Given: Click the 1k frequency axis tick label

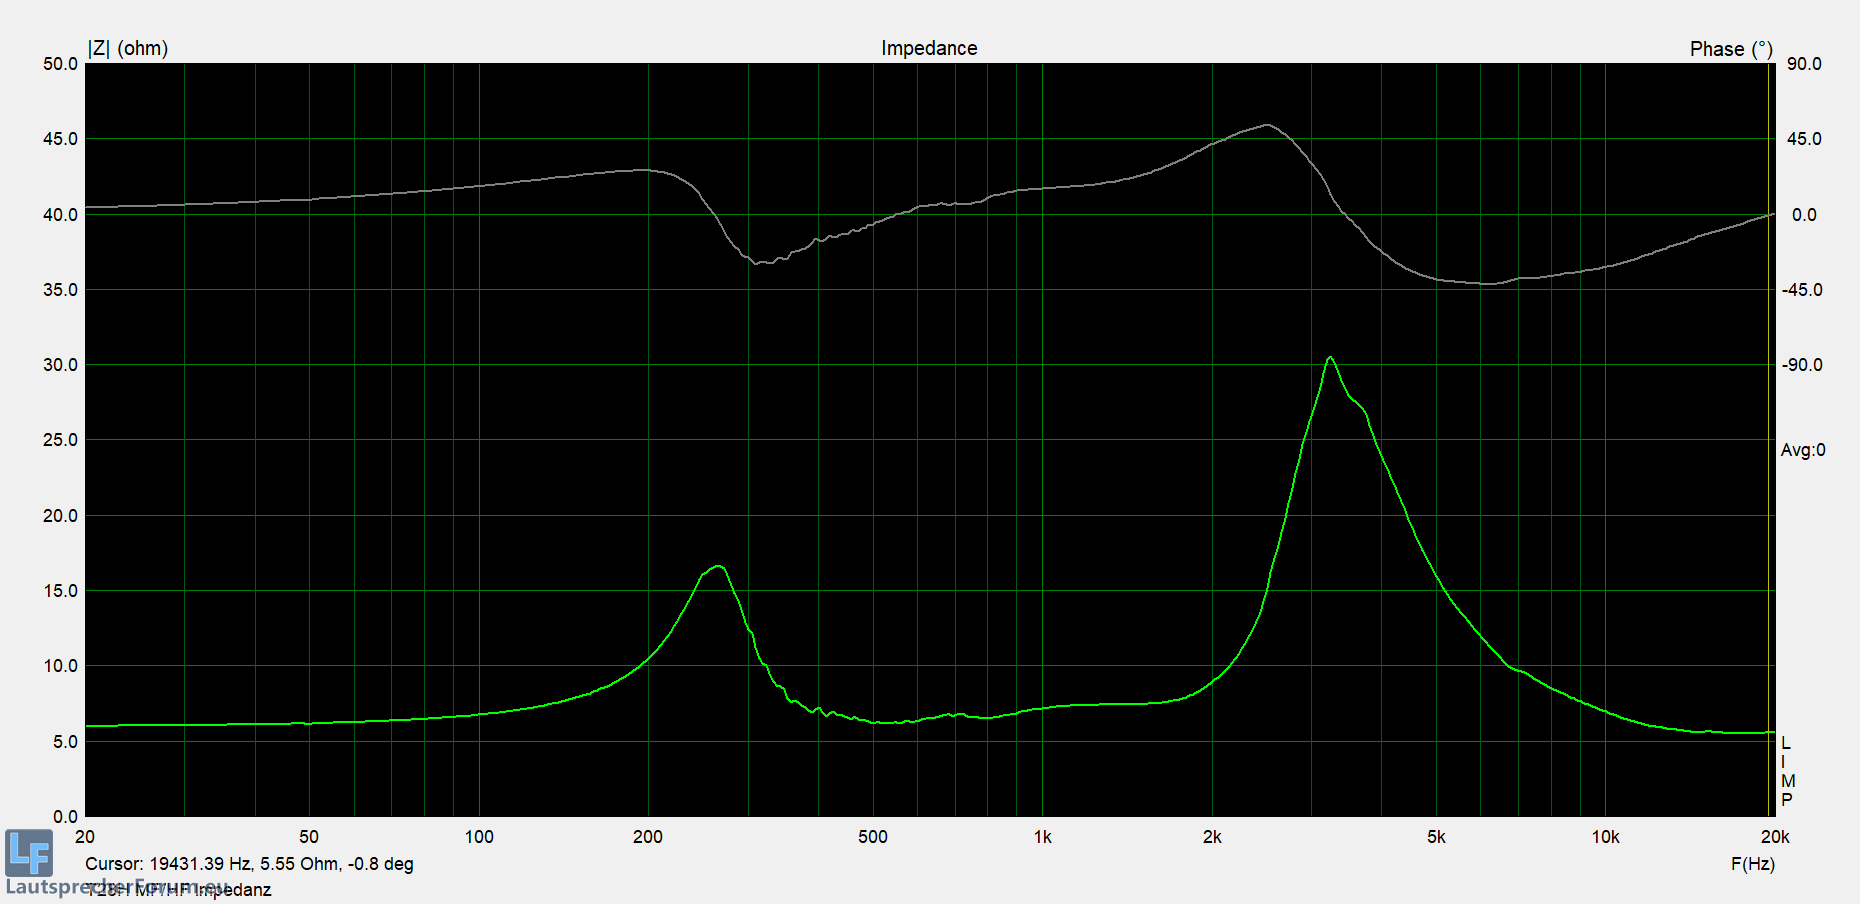Looking at the screenshot, I should click(x=1042, y=837).
